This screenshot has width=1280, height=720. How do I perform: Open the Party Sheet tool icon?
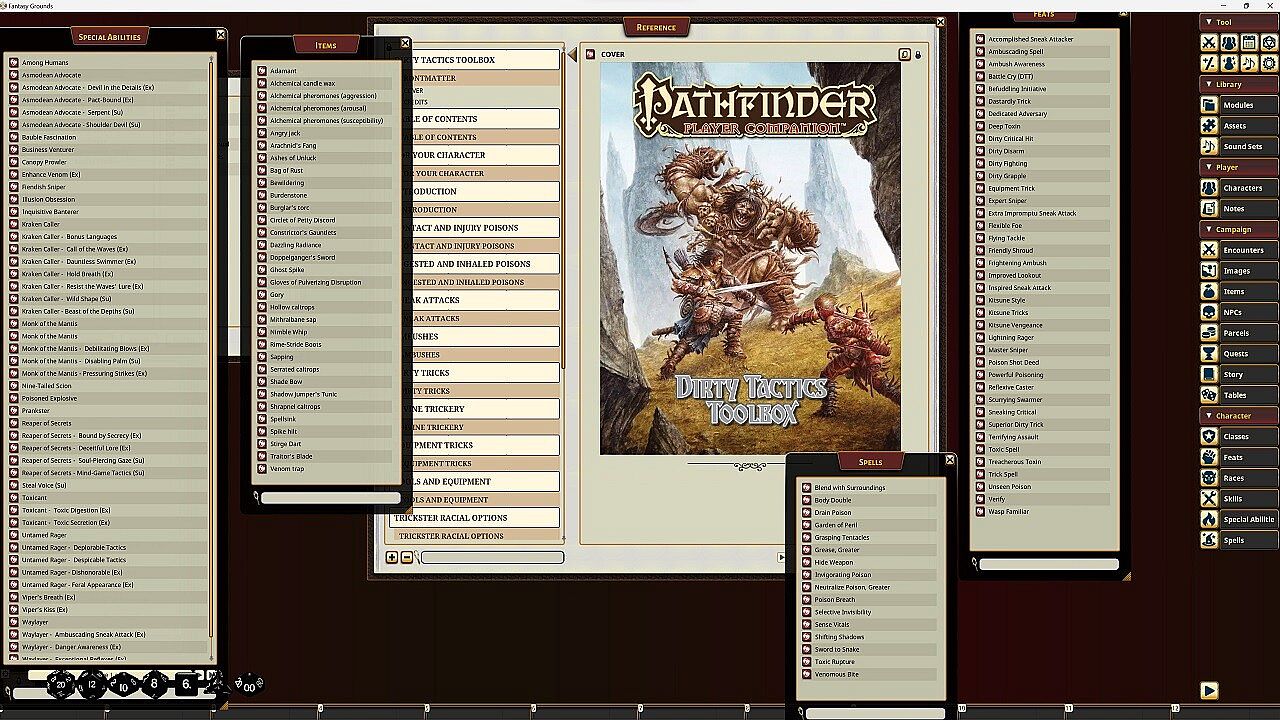click(1229, 42)
